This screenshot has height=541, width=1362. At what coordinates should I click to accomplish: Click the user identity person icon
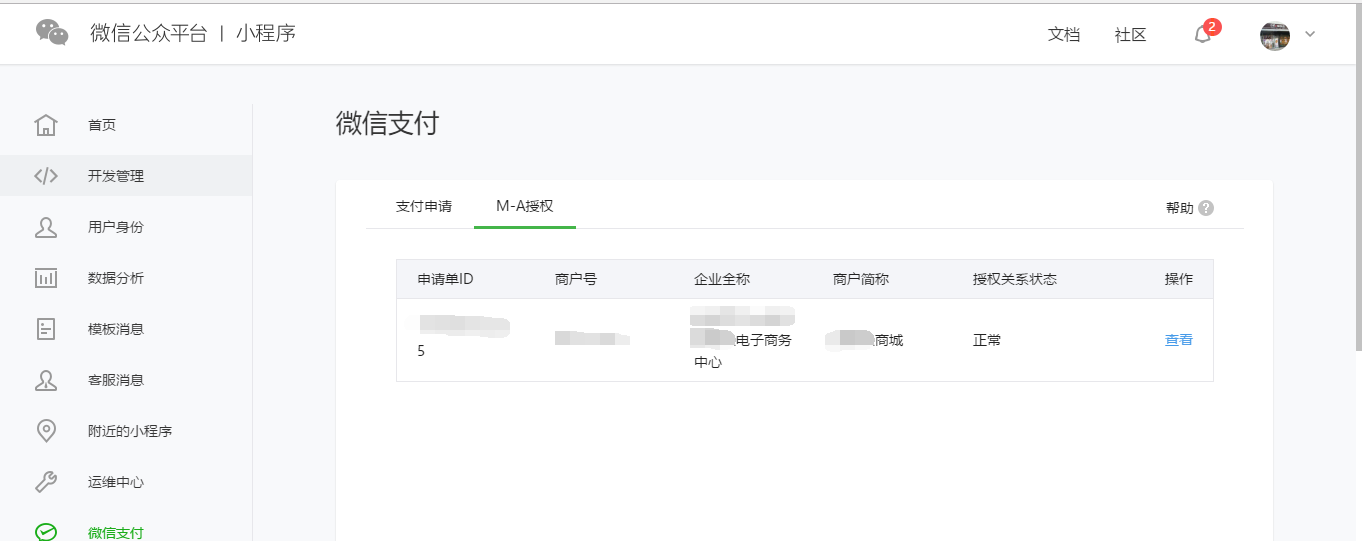(46, 227)
